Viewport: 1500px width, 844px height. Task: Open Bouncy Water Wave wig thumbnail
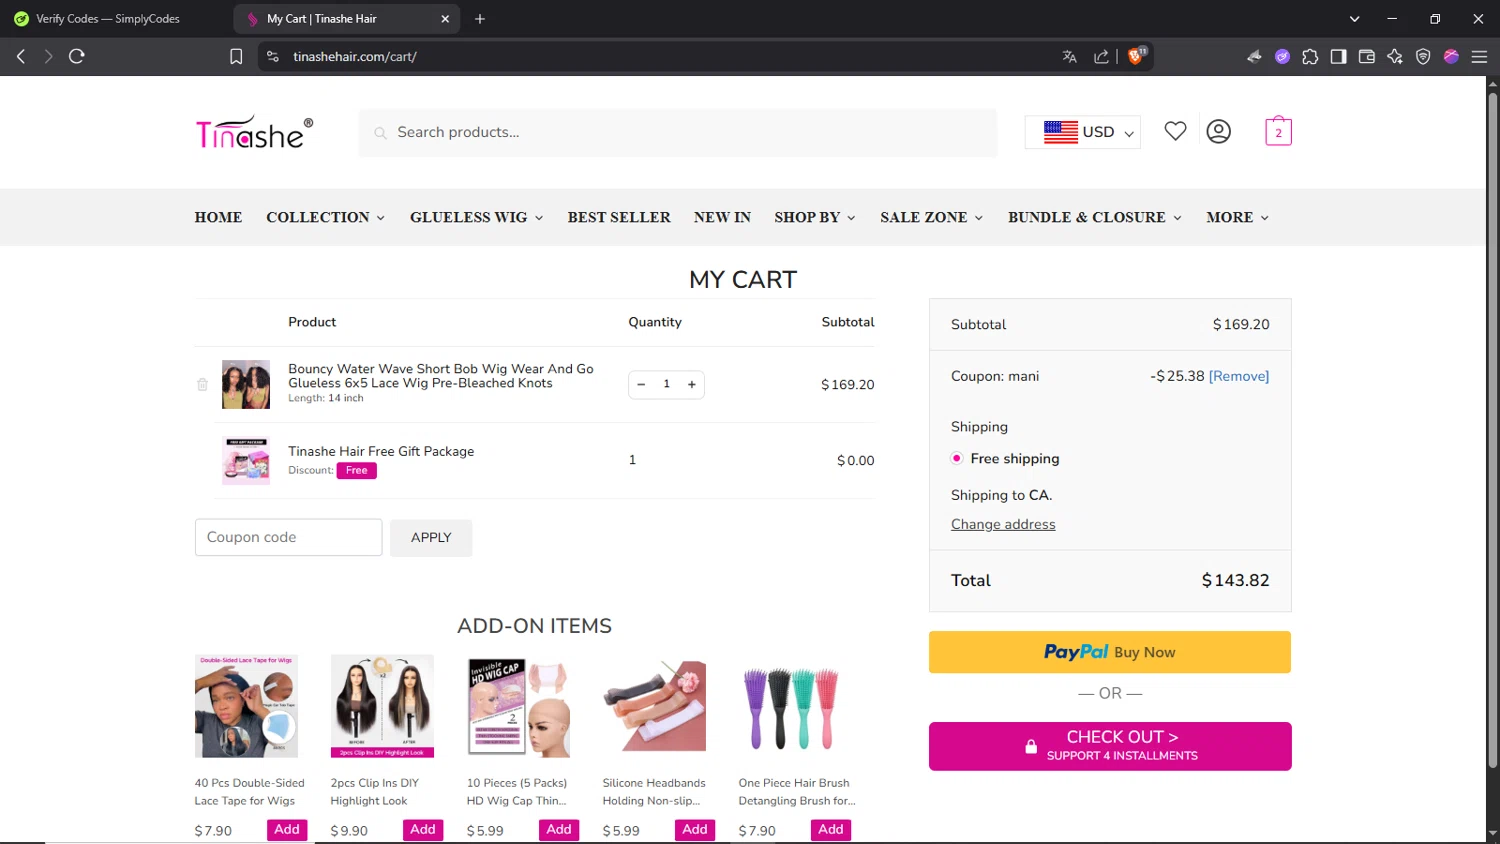click(246, 384)
